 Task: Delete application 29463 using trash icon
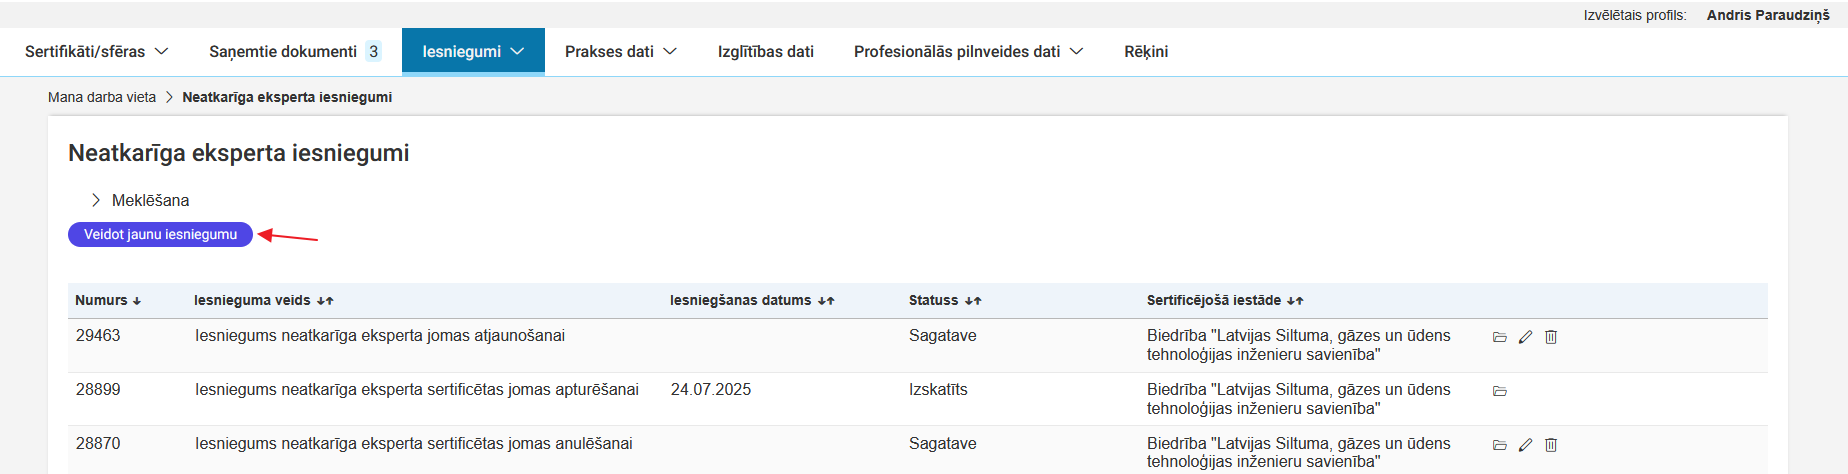1551,337
